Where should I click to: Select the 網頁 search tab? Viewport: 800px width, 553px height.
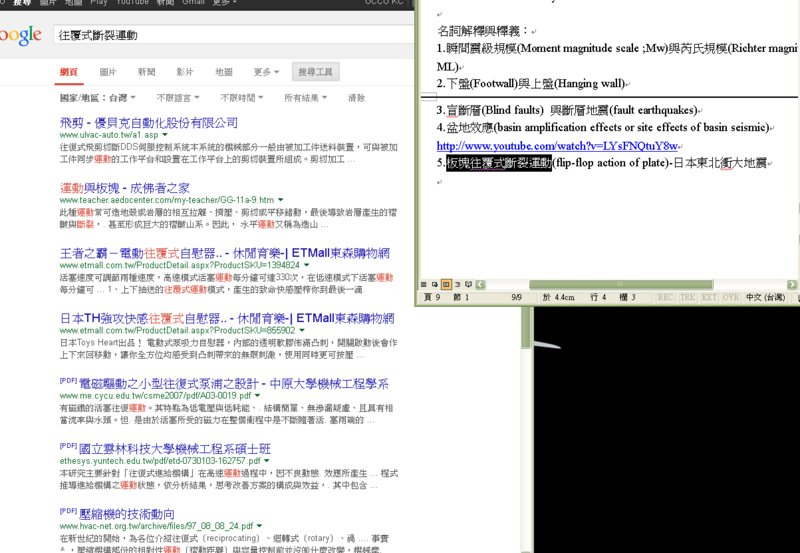click(68, 72)
